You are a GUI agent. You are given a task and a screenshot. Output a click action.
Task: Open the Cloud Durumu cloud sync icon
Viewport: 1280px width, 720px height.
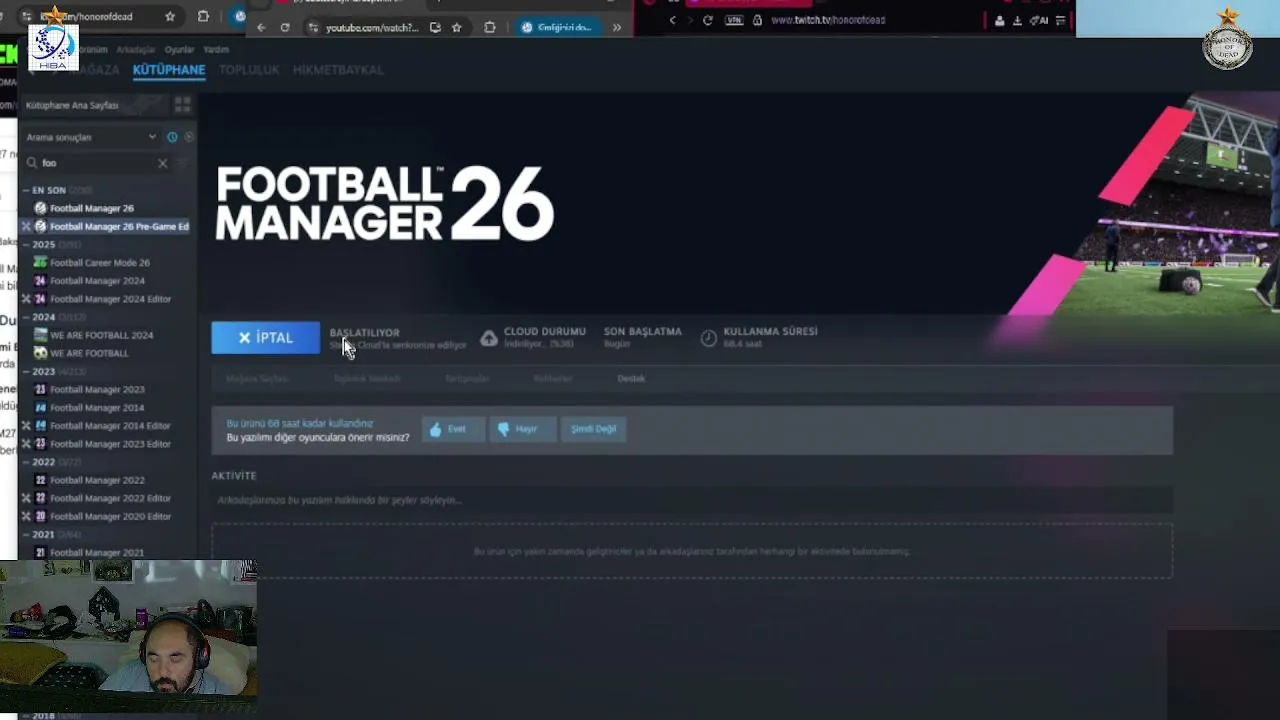488,338
